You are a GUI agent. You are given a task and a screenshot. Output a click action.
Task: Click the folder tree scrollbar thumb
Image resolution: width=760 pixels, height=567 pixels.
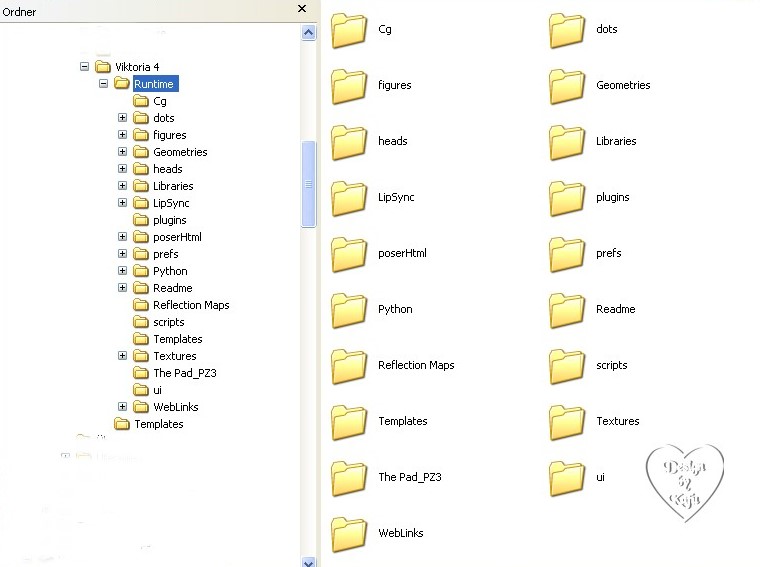(308, 184)
